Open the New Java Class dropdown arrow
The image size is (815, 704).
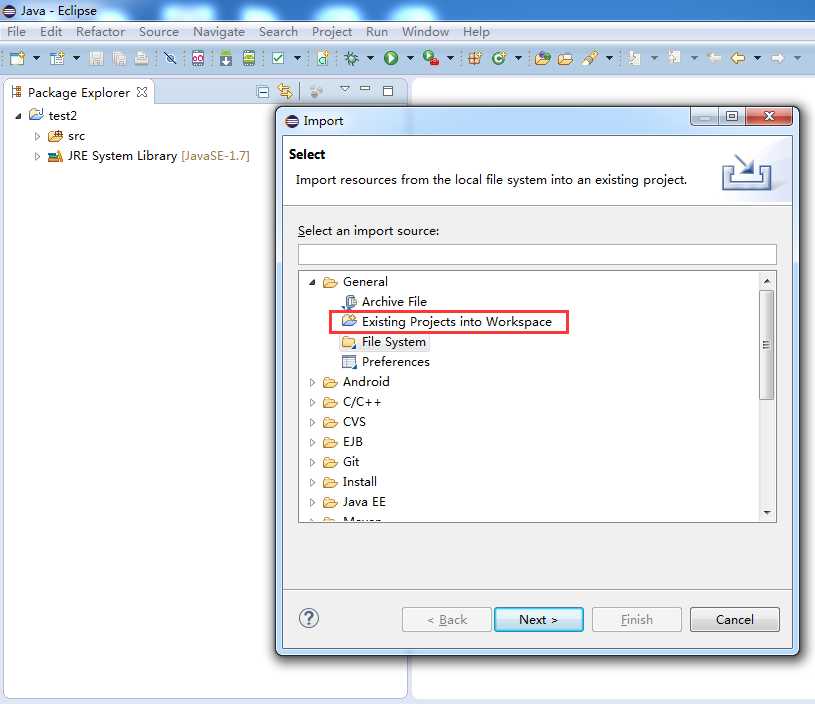[x=518, y=58]
